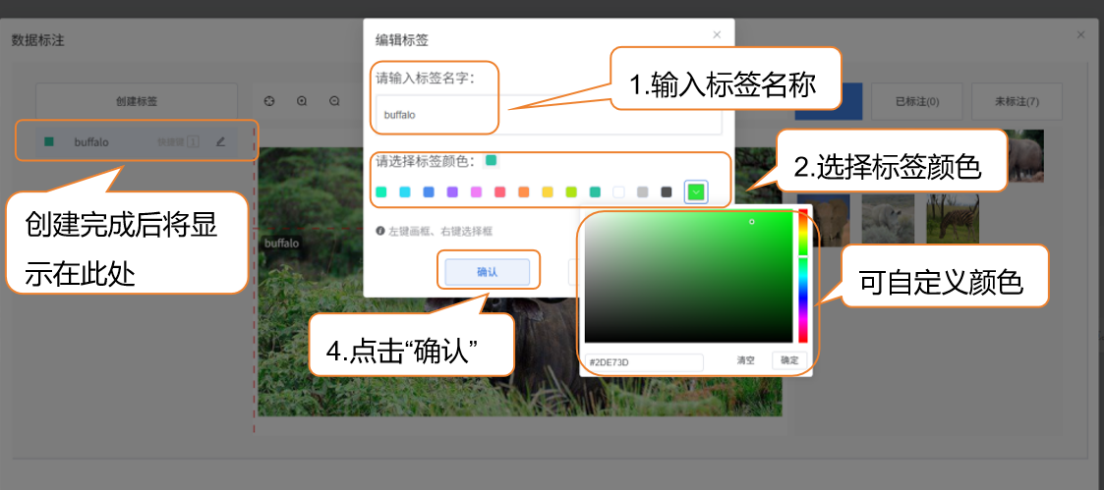The height and width of the screenshot is (490, 1104).
Task: Click the 创建标签 button
Action: (x=136, y=101)
